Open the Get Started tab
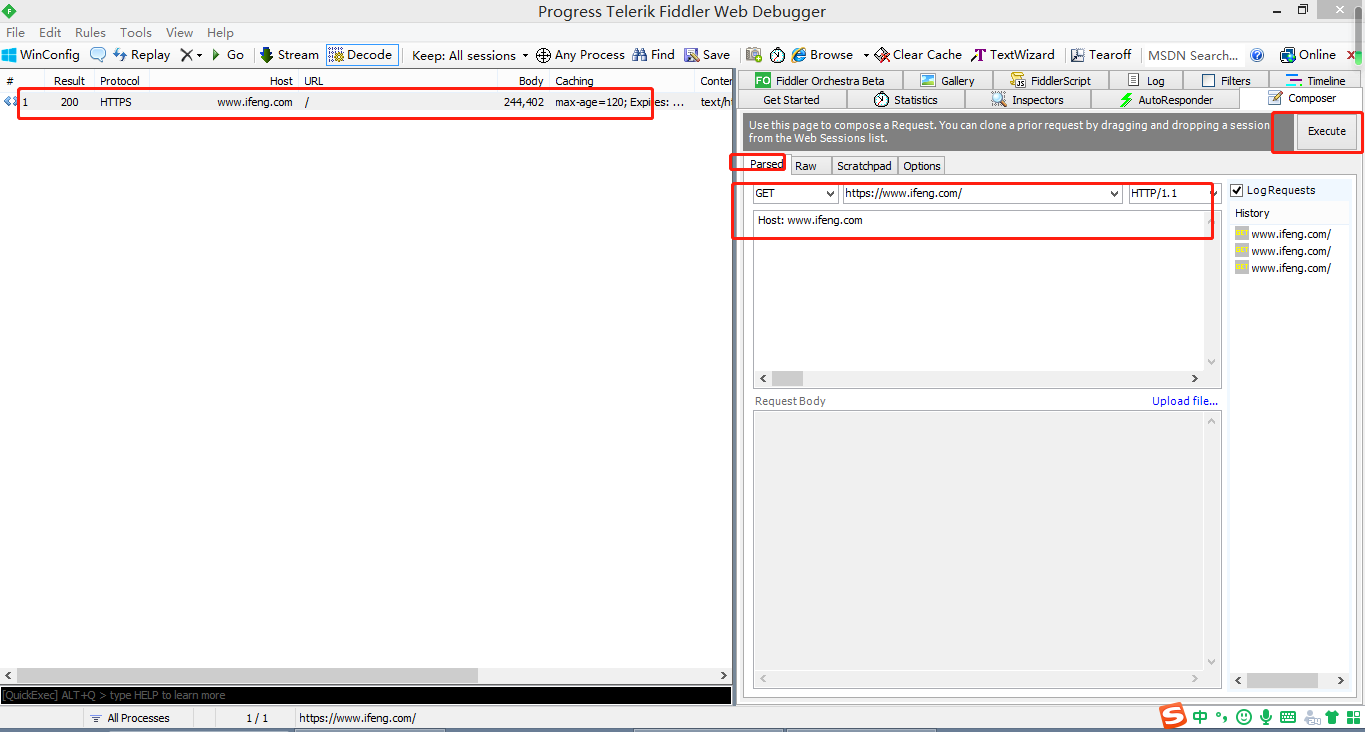Screen dimensions: 1365x732 point(791,100)
